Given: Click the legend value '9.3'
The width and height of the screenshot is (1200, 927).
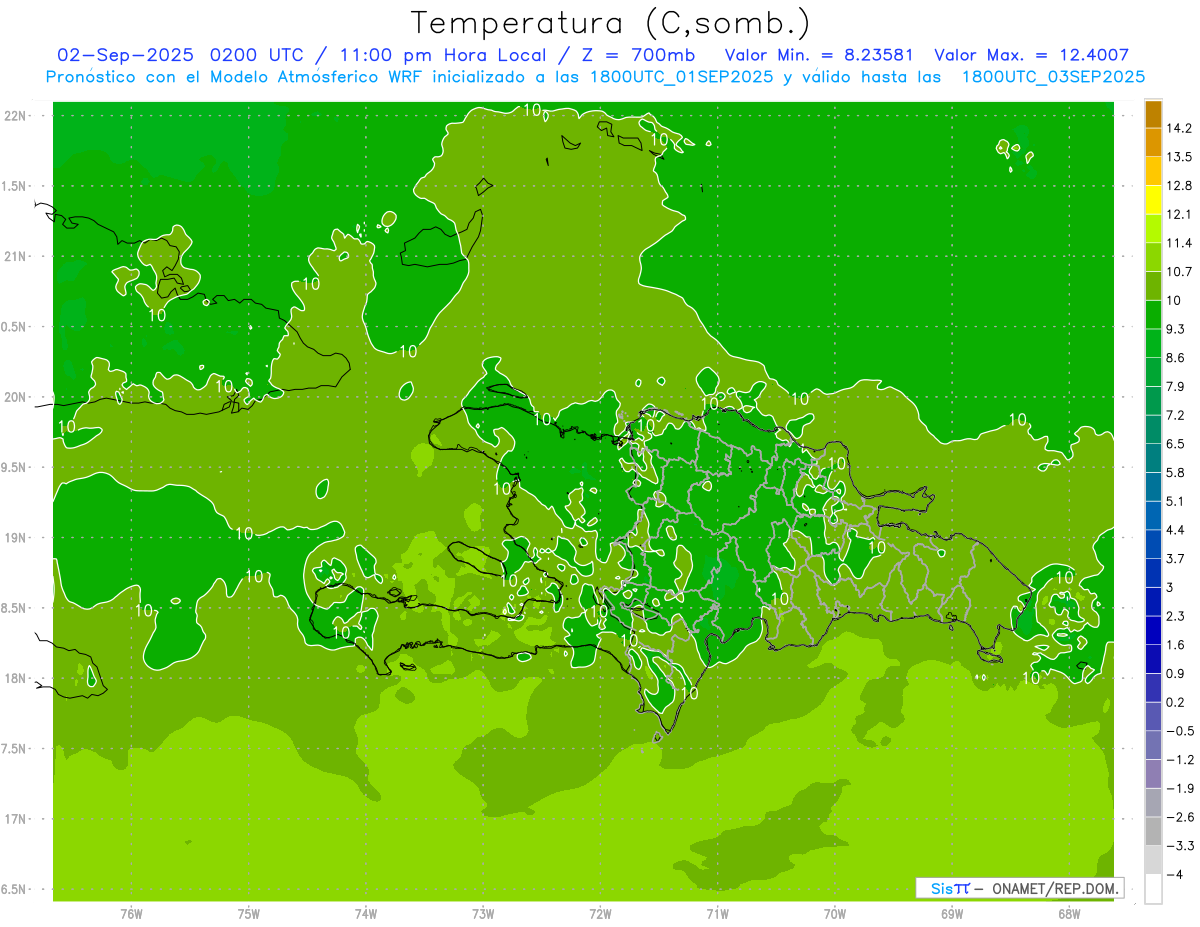Looking at the screenshot, I should [x=1176, y=329].
